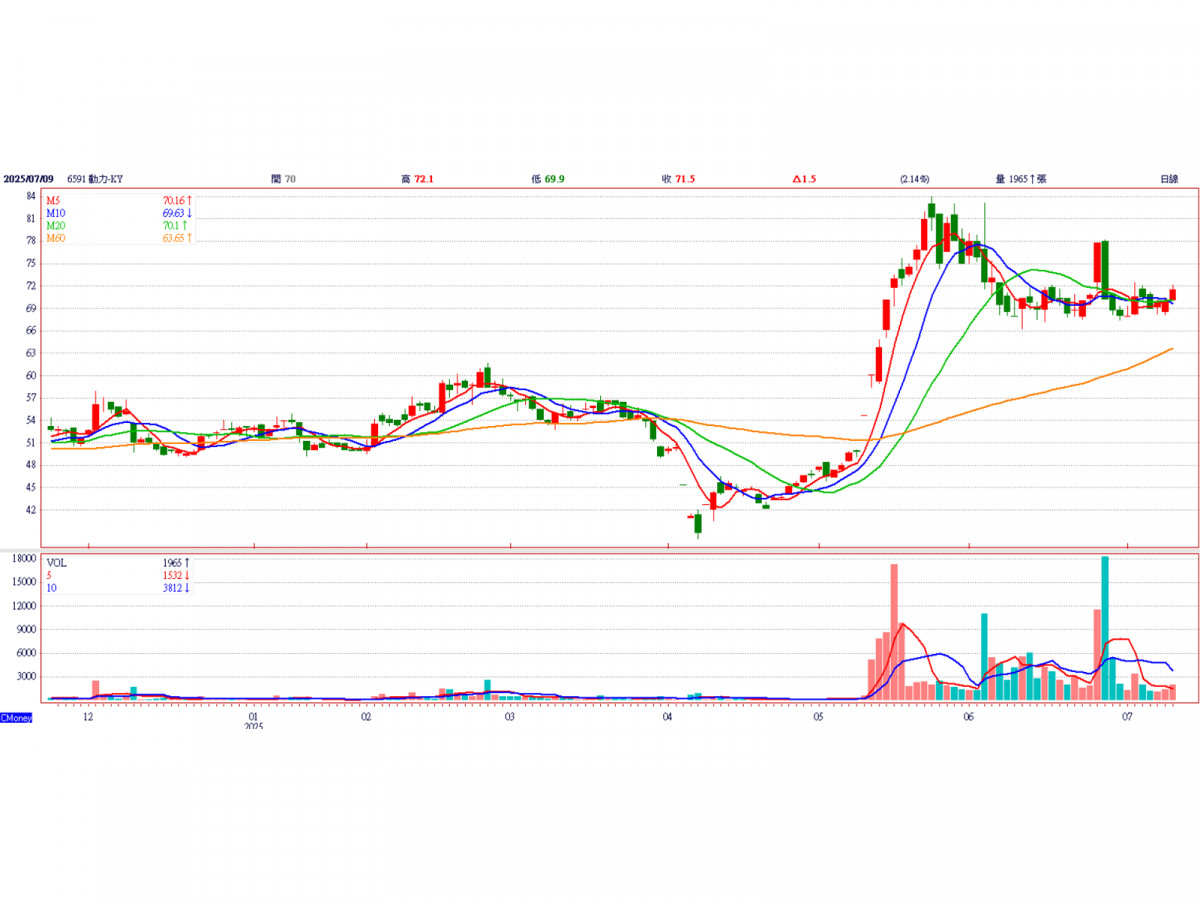The width and height of the screenshot is (1200, 900).
Task: Click the (2.14%) percentage change value
Action: (913, 179)
